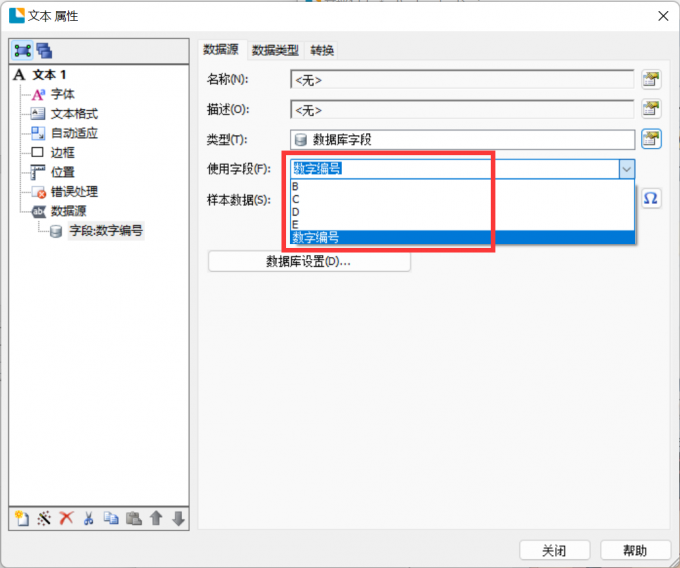Screen dimensions: 680x568
Task: Click the wizard wand icon in bottom toolbar
Action: pyautogui.click(x=44, y=518)
